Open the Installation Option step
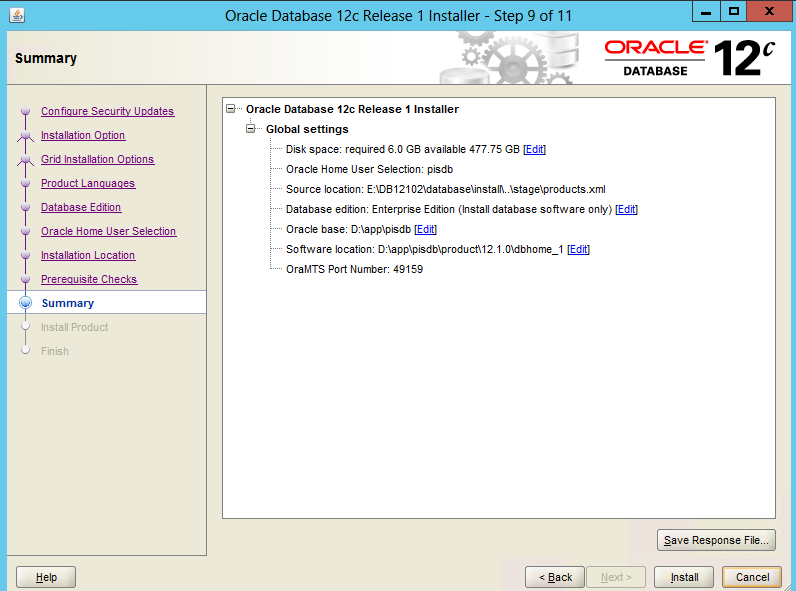This screenshot has width=796, height=591. [x=83, y=135]
